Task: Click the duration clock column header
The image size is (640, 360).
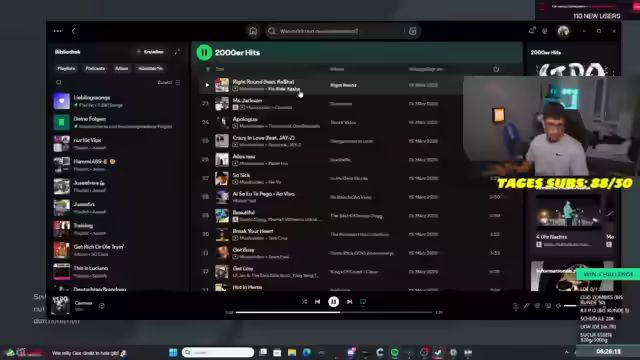Action: pos(496,69)
